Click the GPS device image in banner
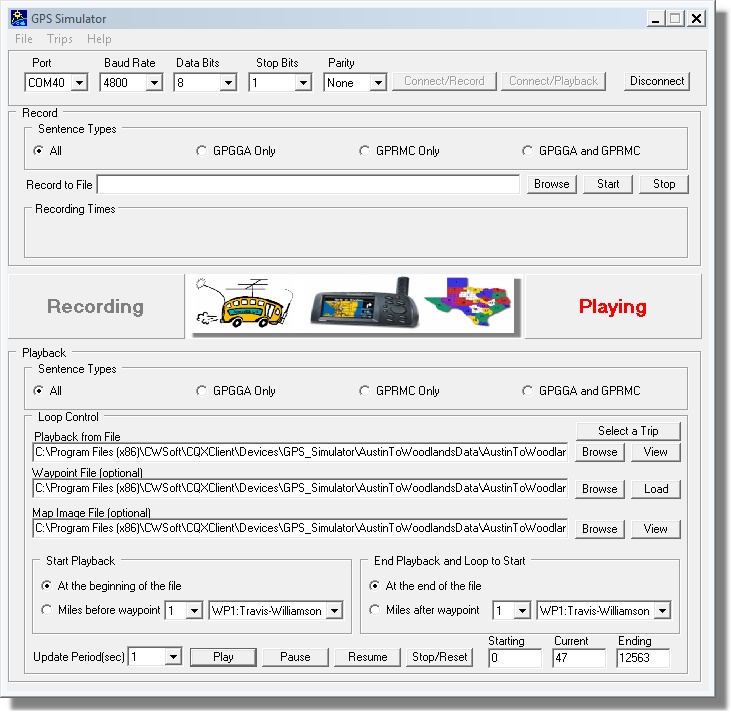 point(365,304)
